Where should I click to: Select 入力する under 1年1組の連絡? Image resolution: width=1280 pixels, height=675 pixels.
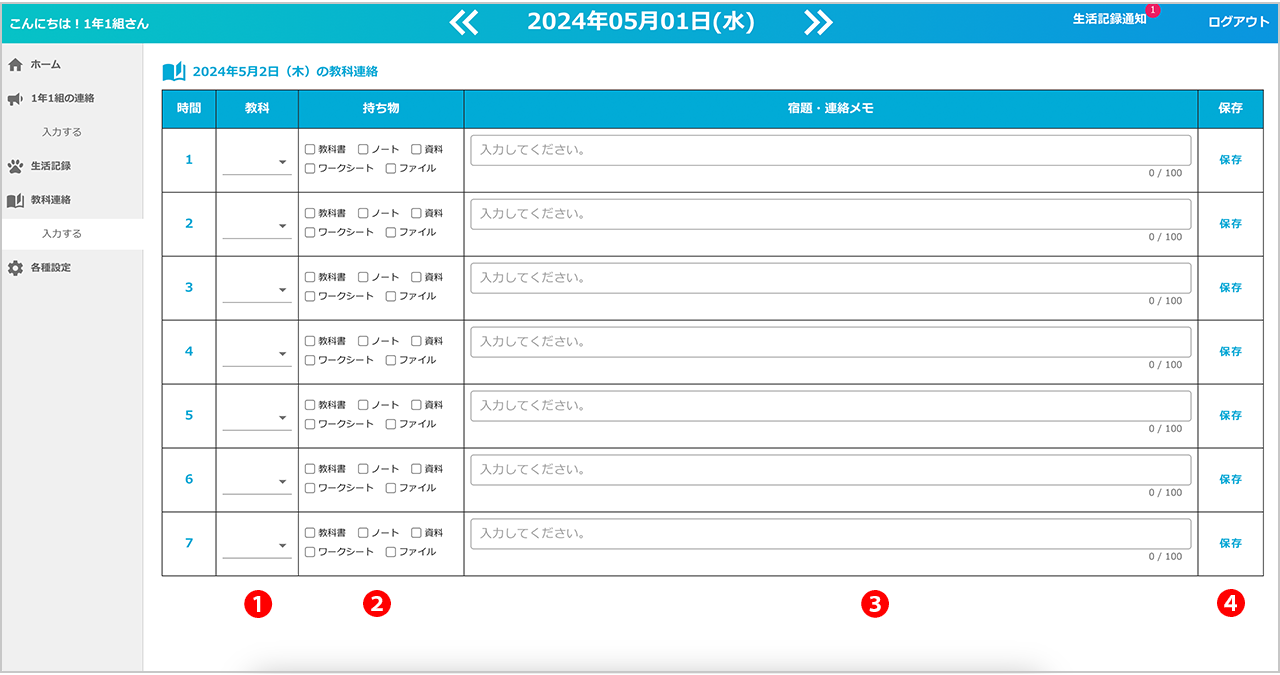tap(62, 132)
